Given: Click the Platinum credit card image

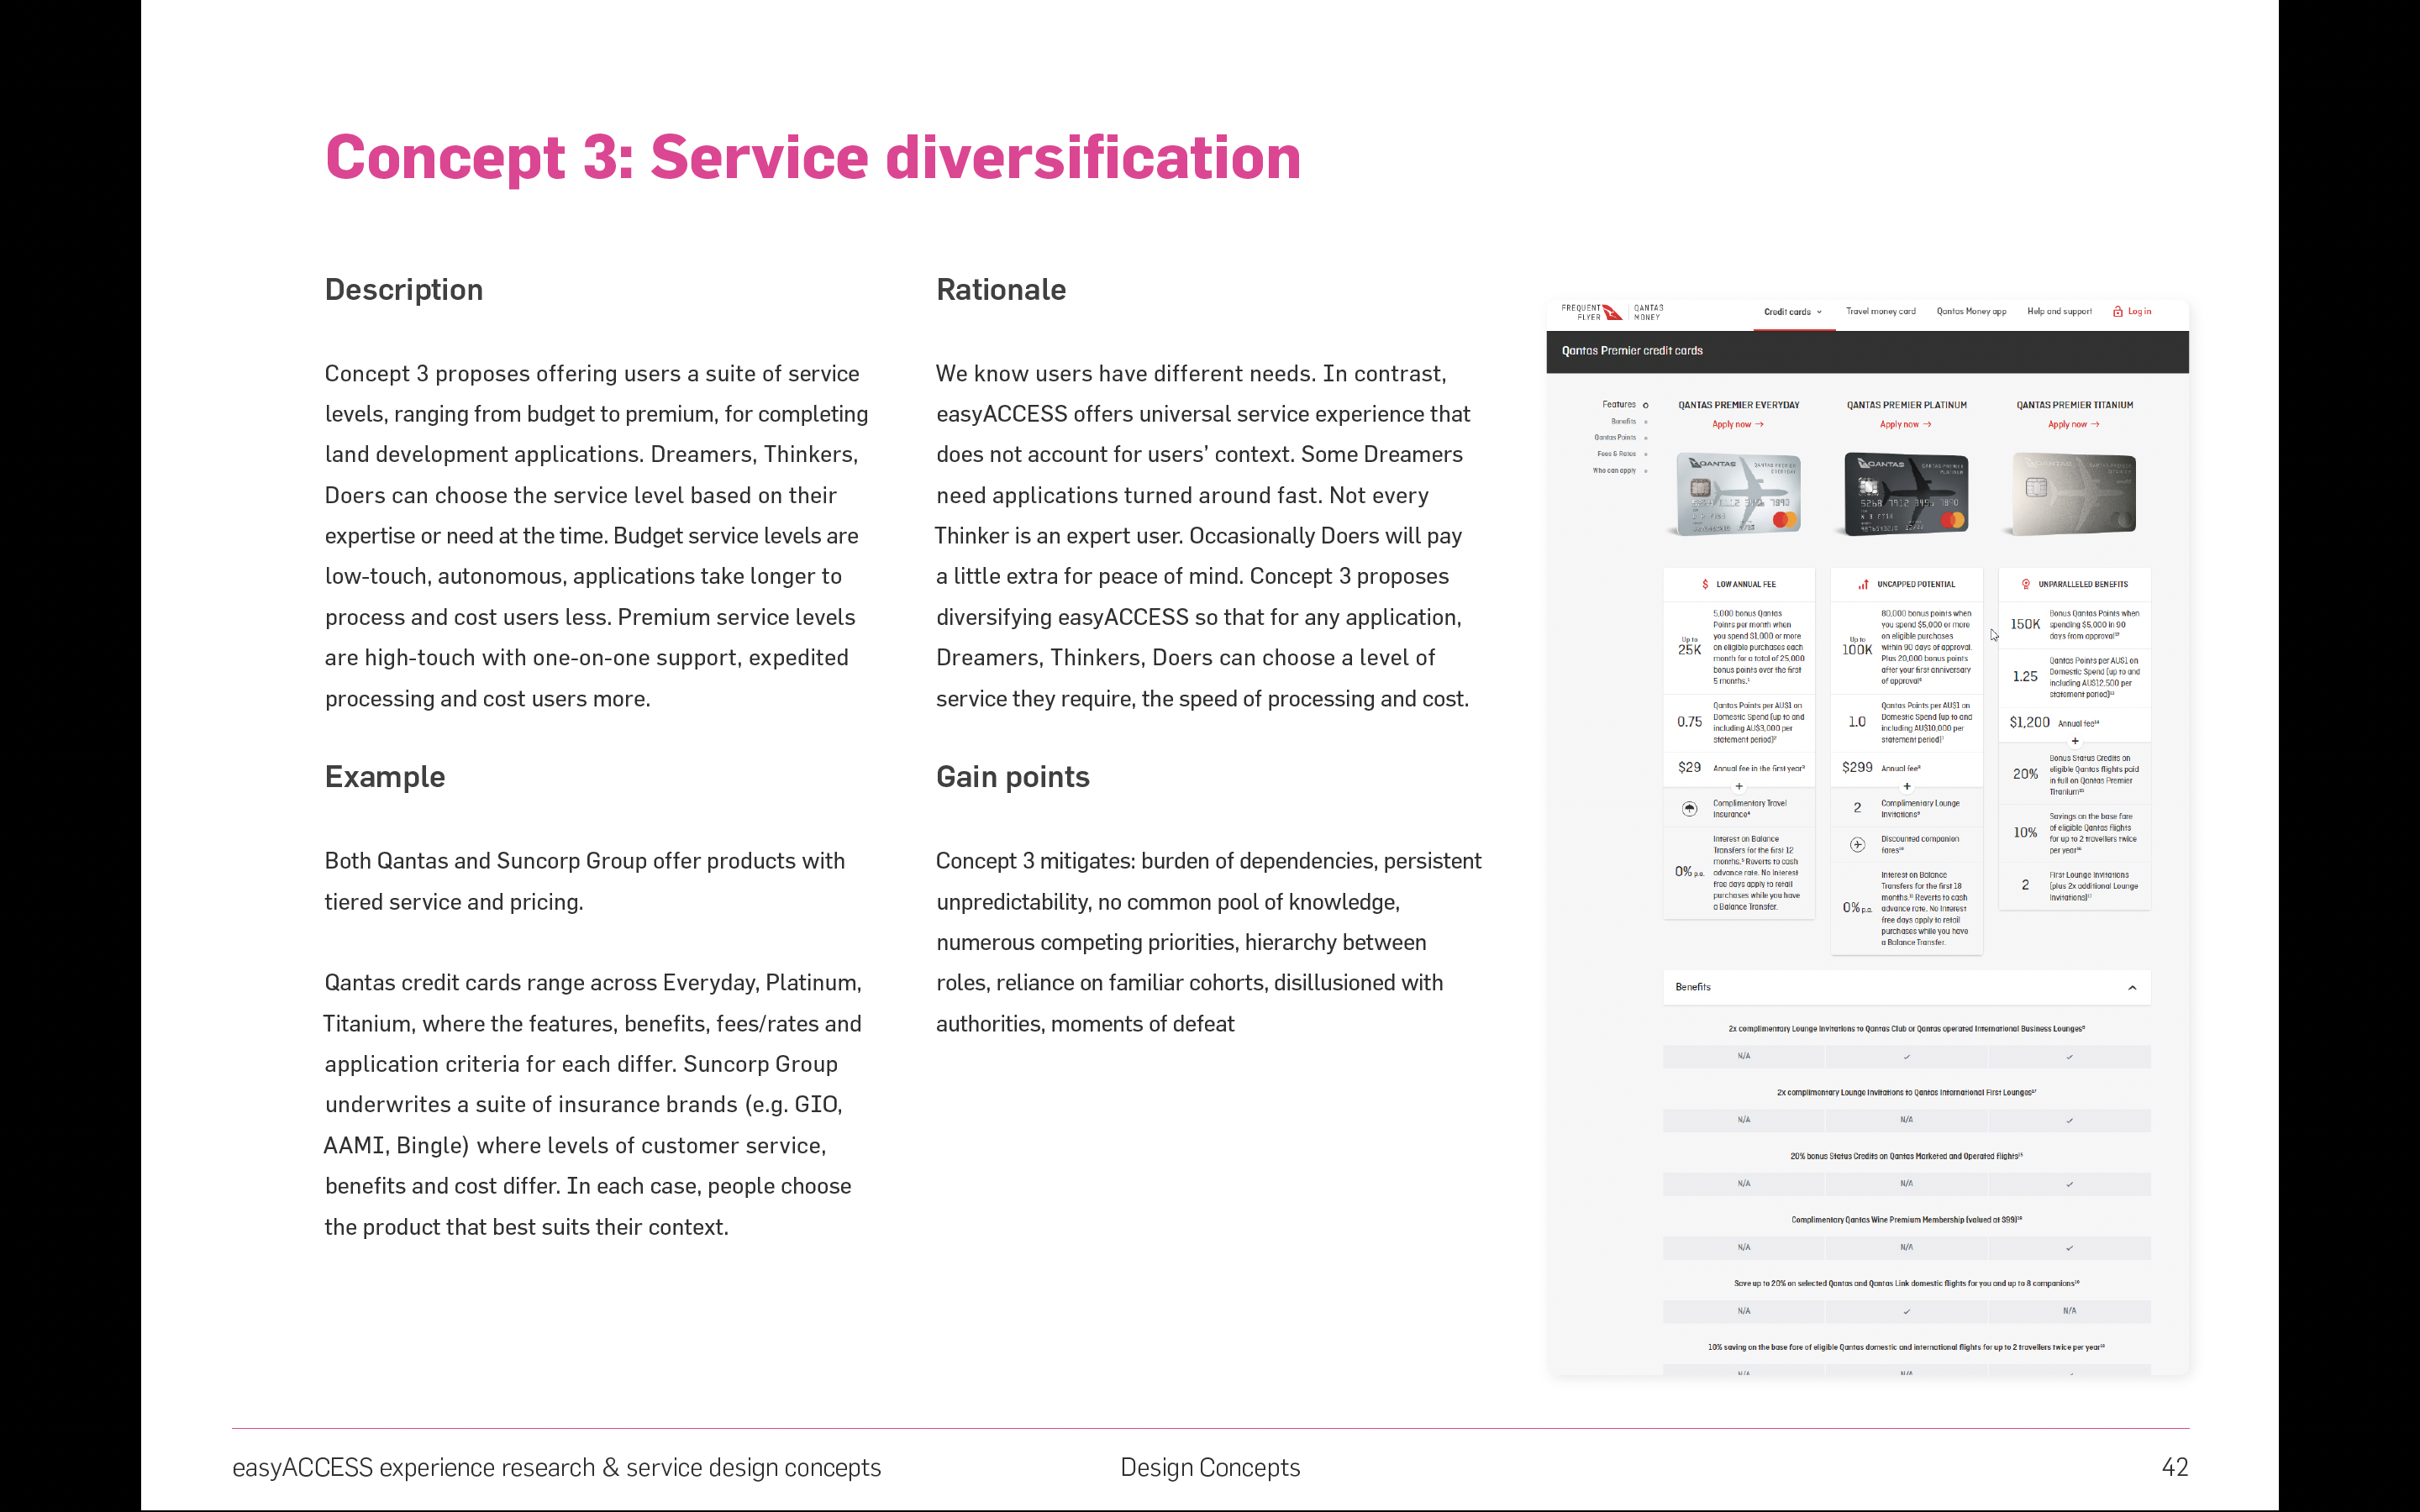Looking at the screenshot, I should pyautogui.click(x=1906, y=494).
